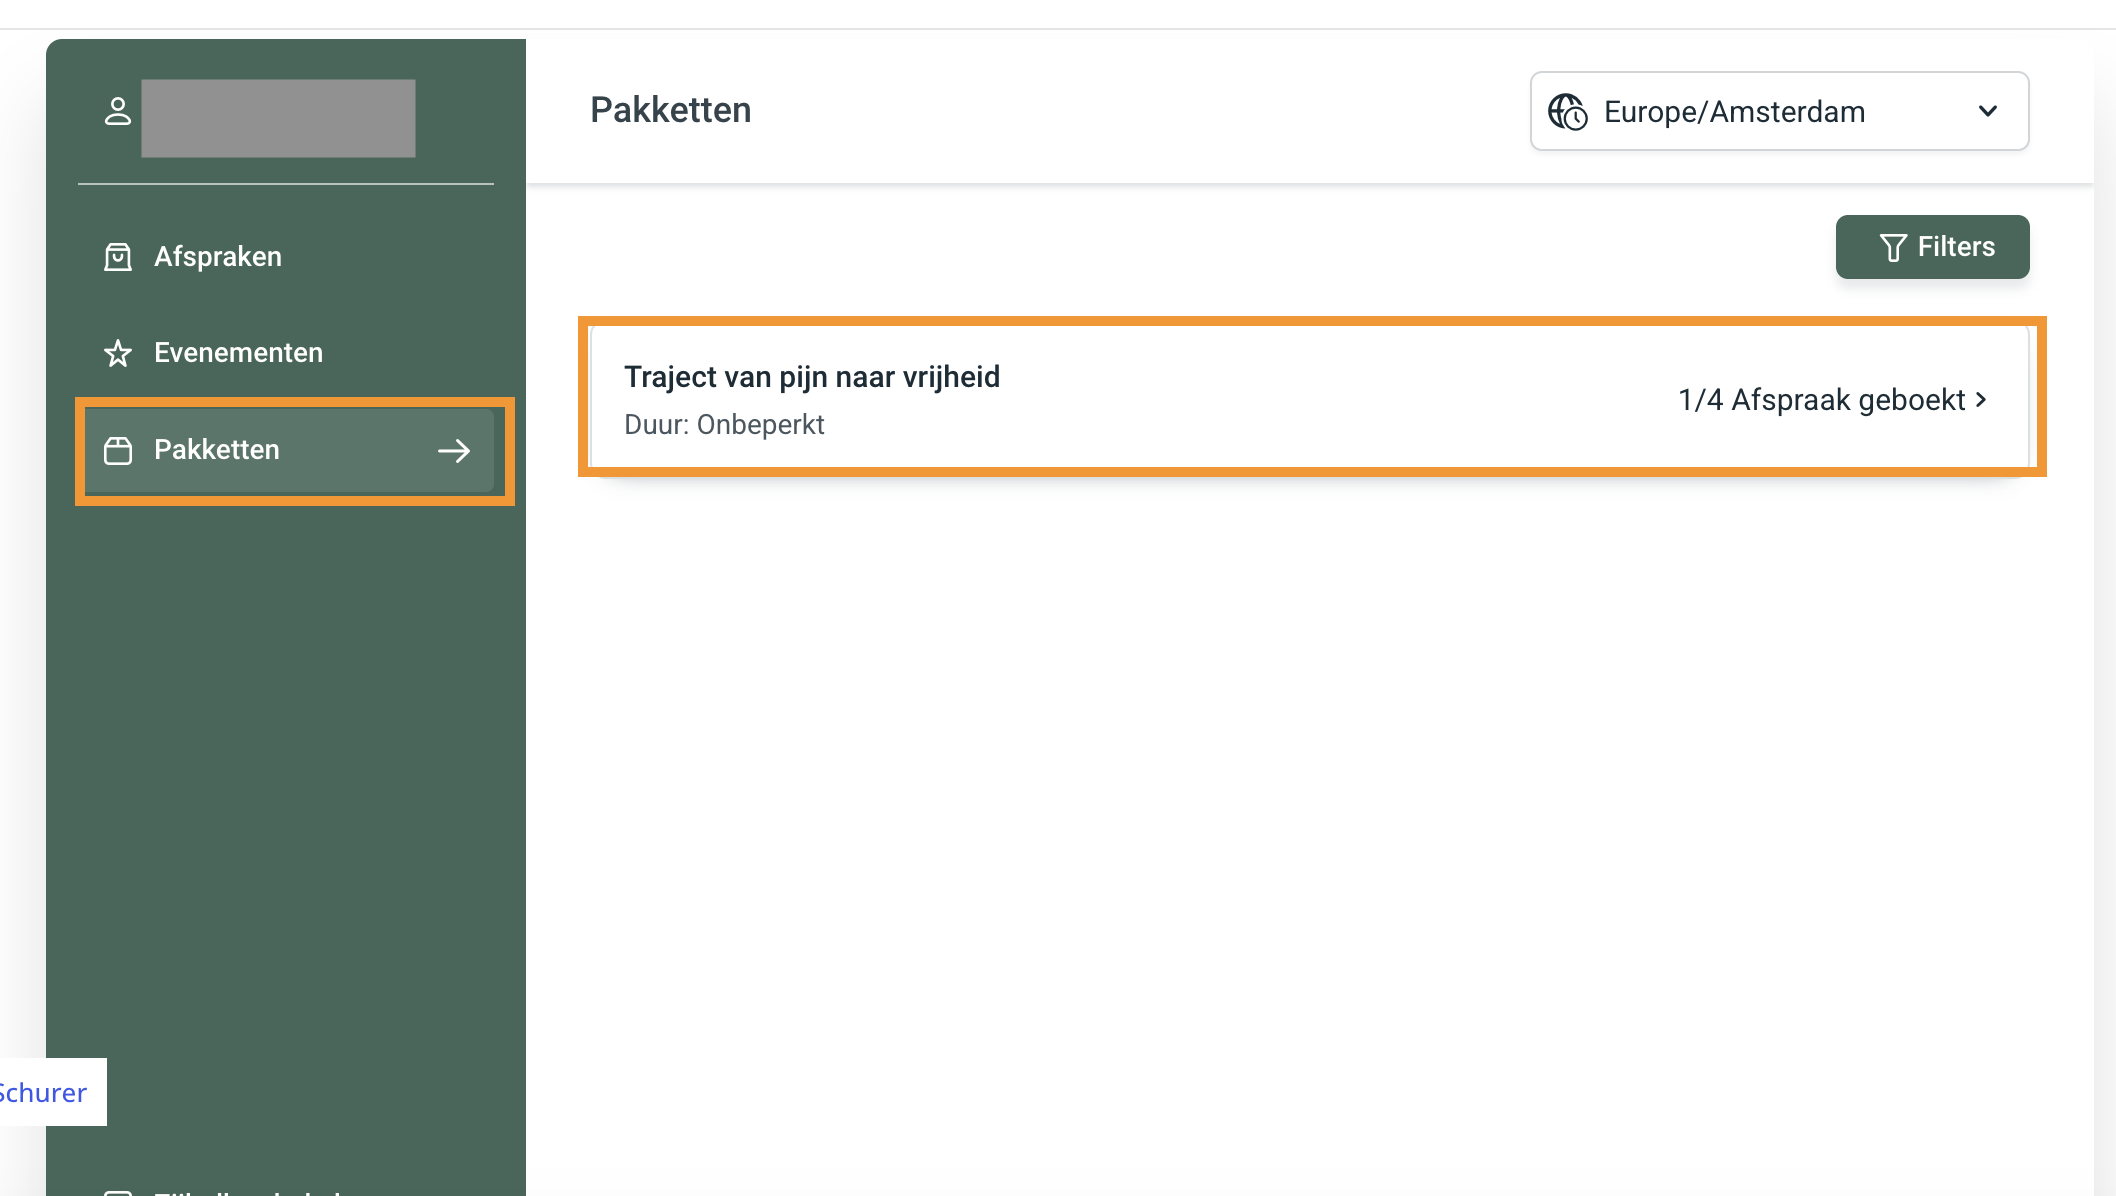2116x1196 pixels.
Task: Click the Afspraken shopping bag icon
Action: click(x=118, y=257)
